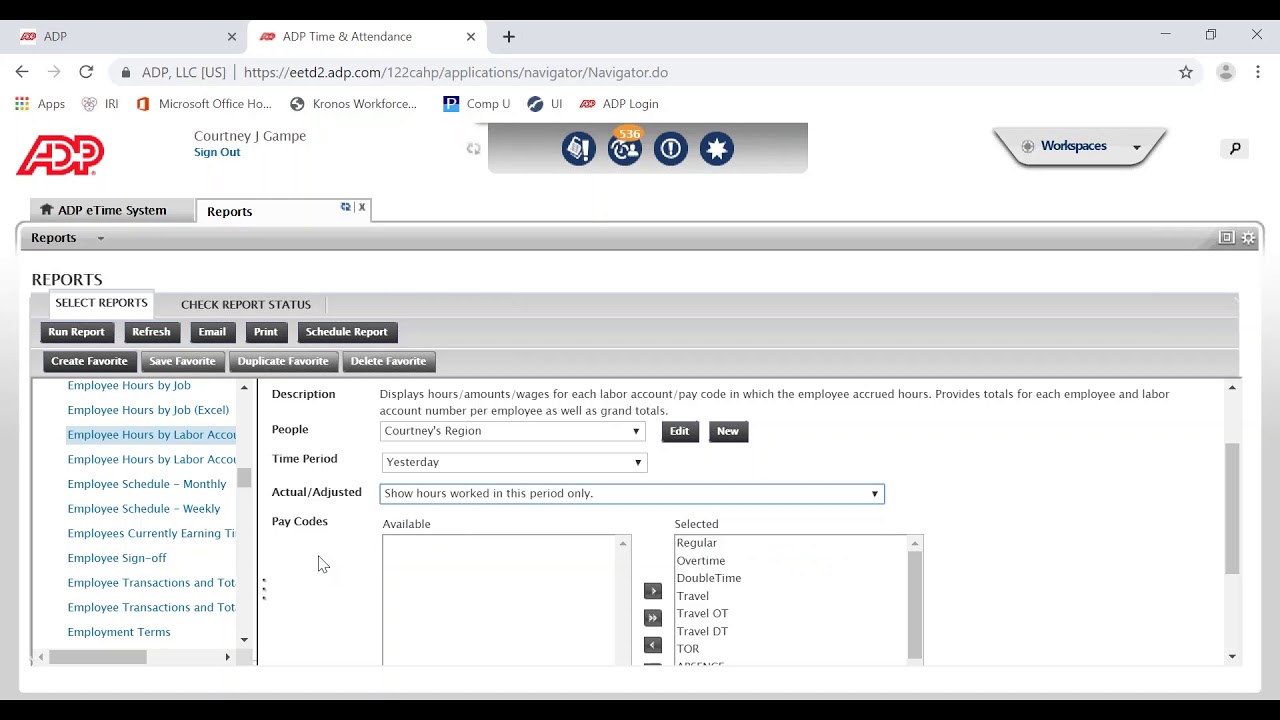This screenshot has width=1280, height=720.
Task: Click the browser address bar URL
Action: 455,72
